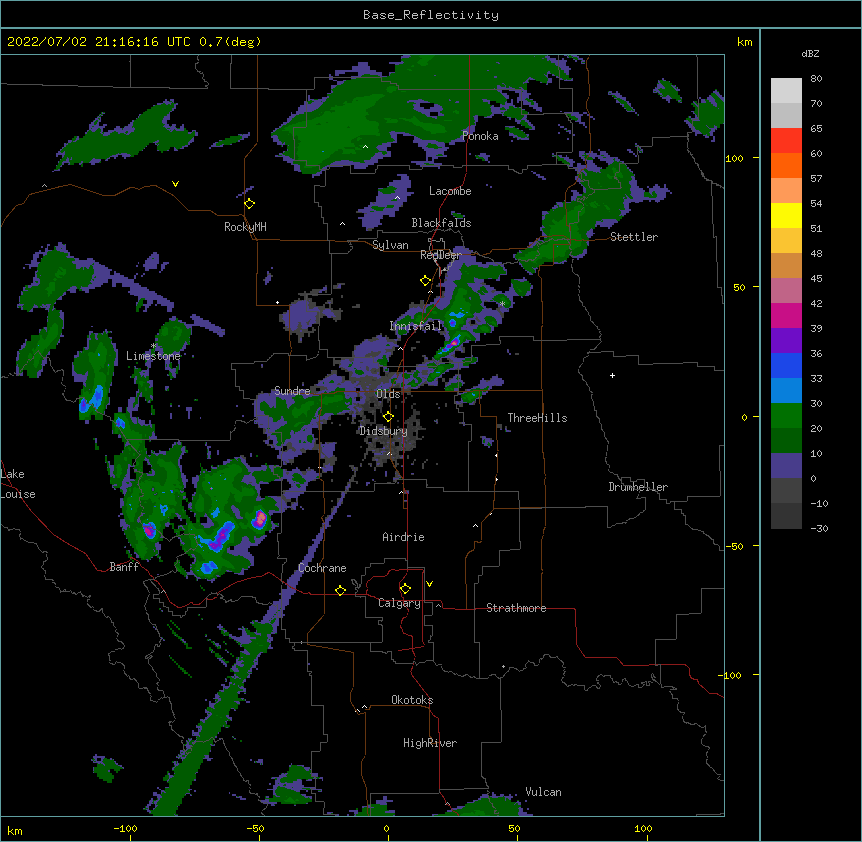Click the -30 dBZ legend value

click(819, 528)
